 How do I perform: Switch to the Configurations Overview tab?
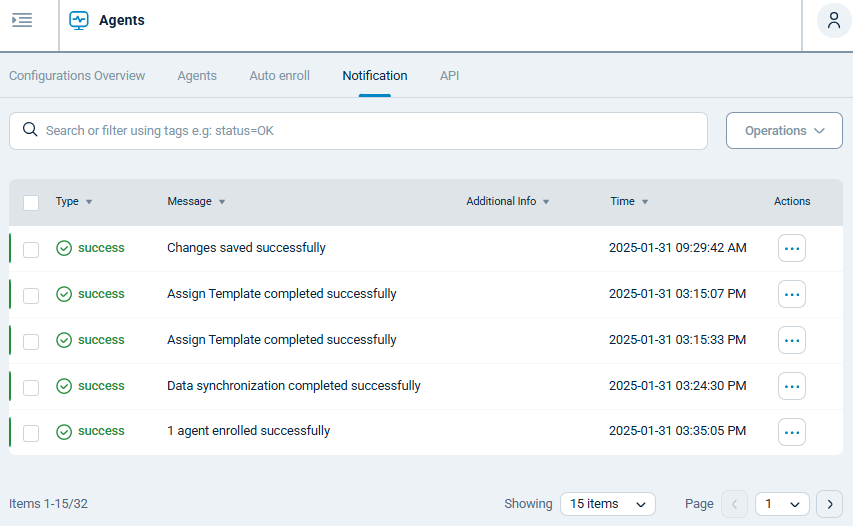coord(77,76)
